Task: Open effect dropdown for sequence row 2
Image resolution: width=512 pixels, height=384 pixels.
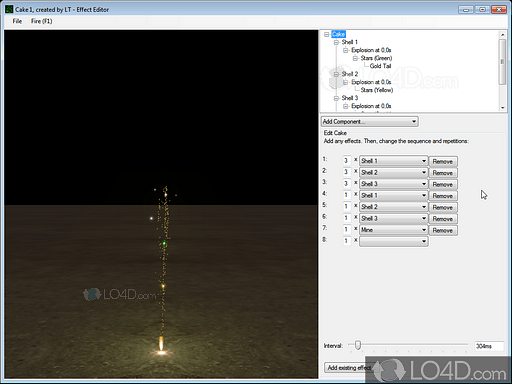Action: tap(394, 172)
